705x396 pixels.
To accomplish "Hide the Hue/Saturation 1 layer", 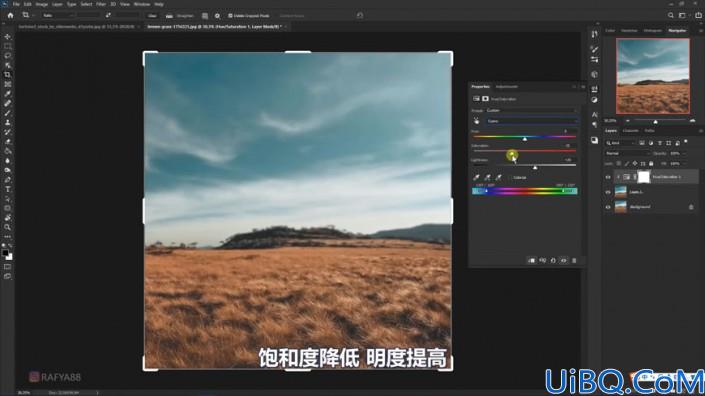I will 608,178.
